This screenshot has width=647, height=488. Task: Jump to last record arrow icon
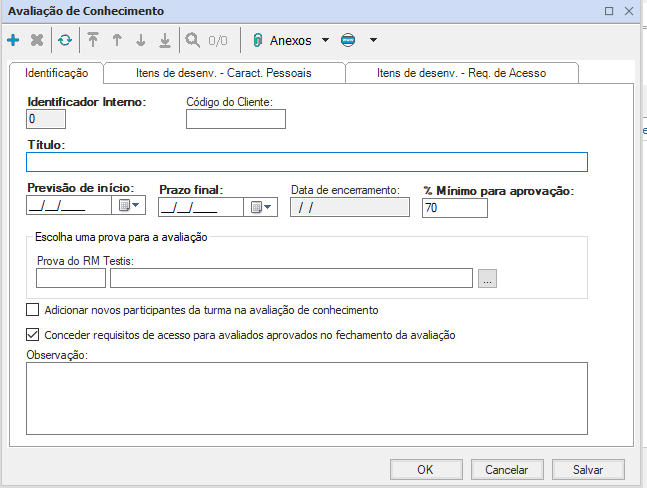coord(165,41)
